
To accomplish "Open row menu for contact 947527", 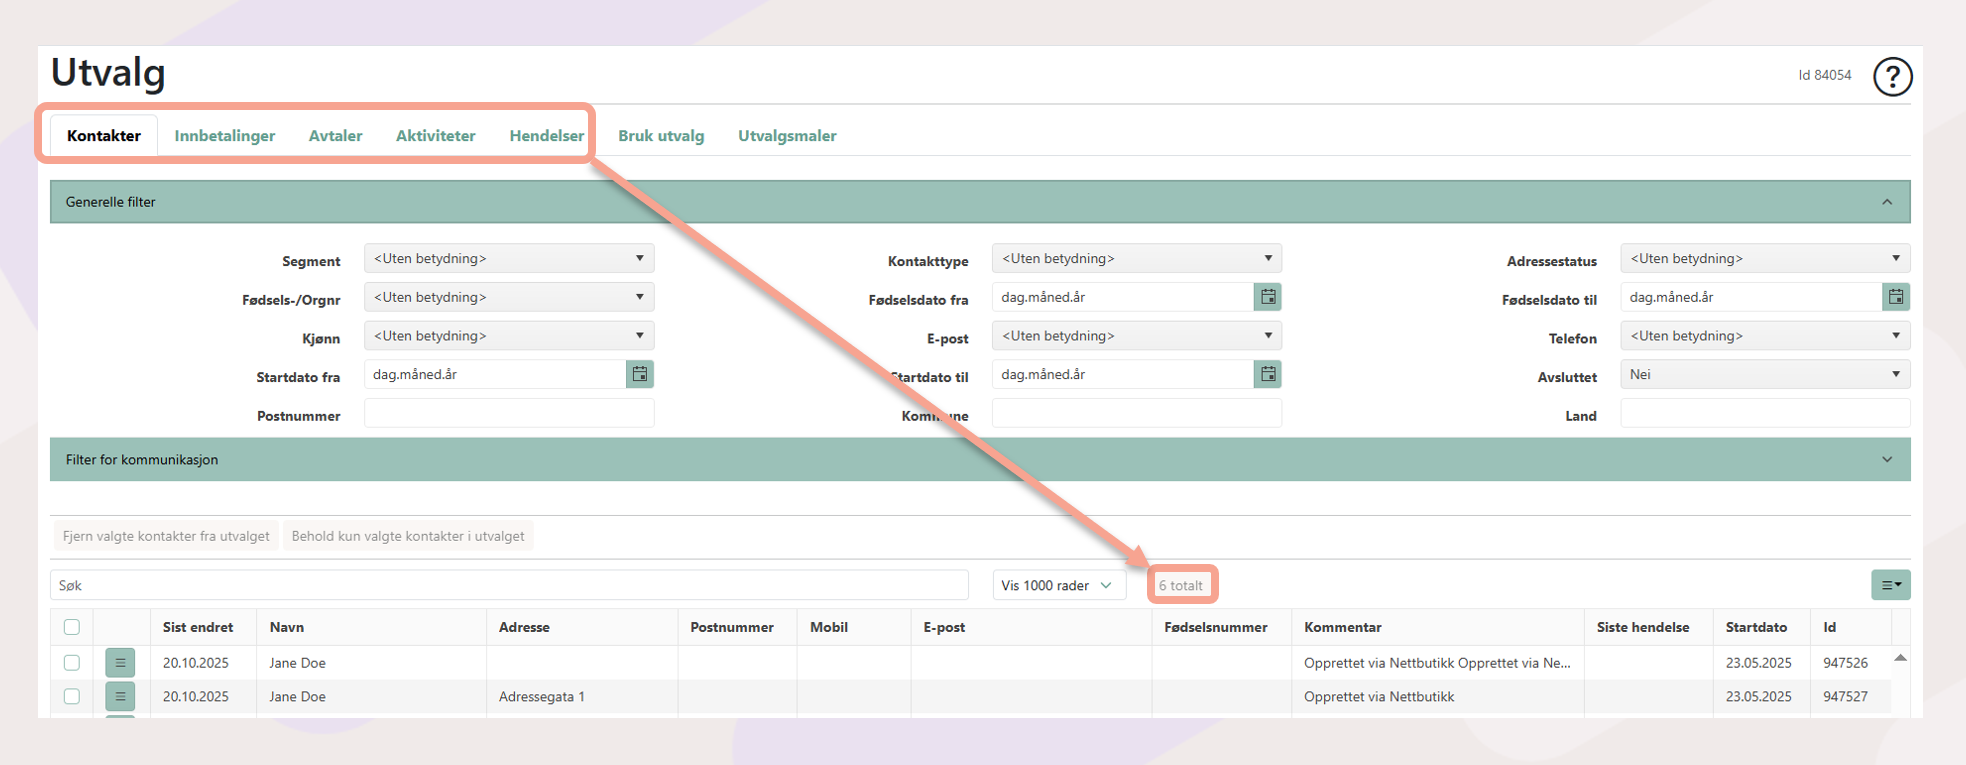I will coord(120,696).
